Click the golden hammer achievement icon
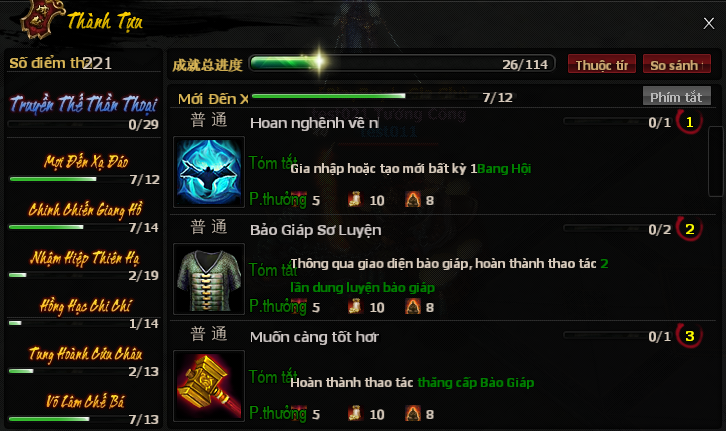This screenshot has height=431, width=726. point(209,386)
